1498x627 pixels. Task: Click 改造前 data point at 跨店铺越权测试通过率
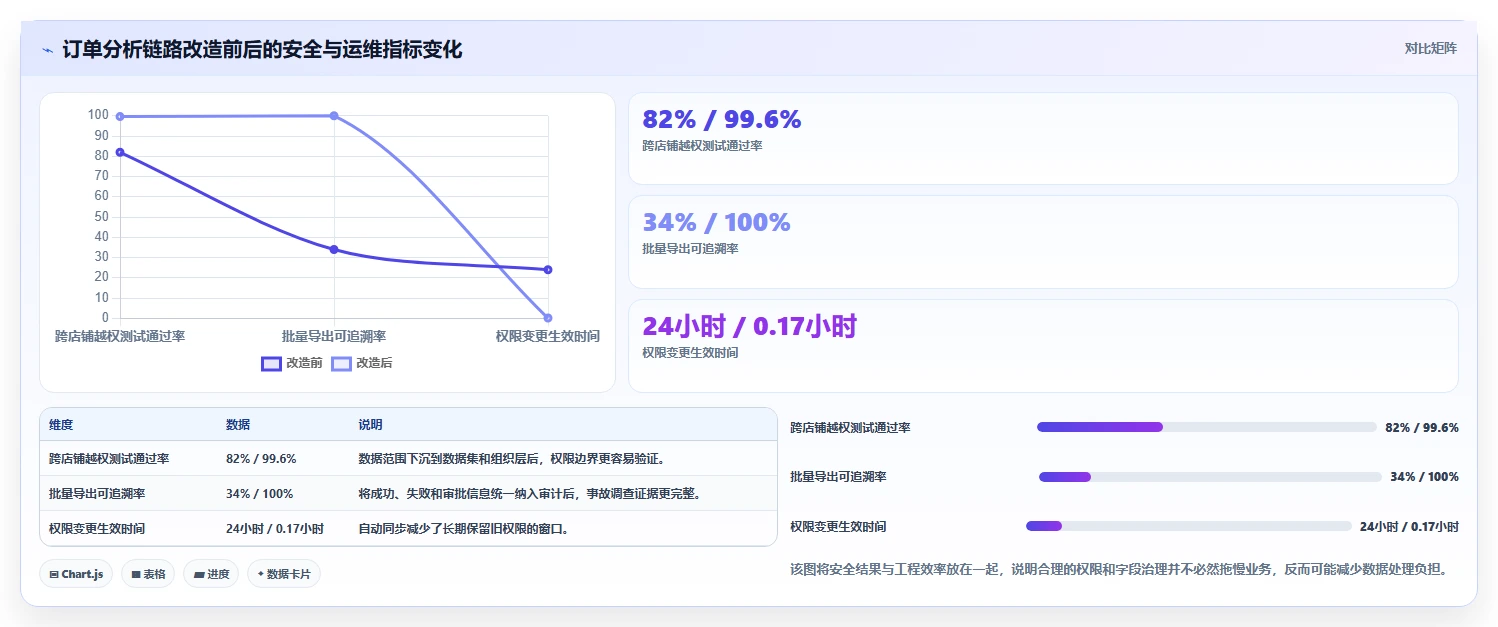tap(120, 152)
